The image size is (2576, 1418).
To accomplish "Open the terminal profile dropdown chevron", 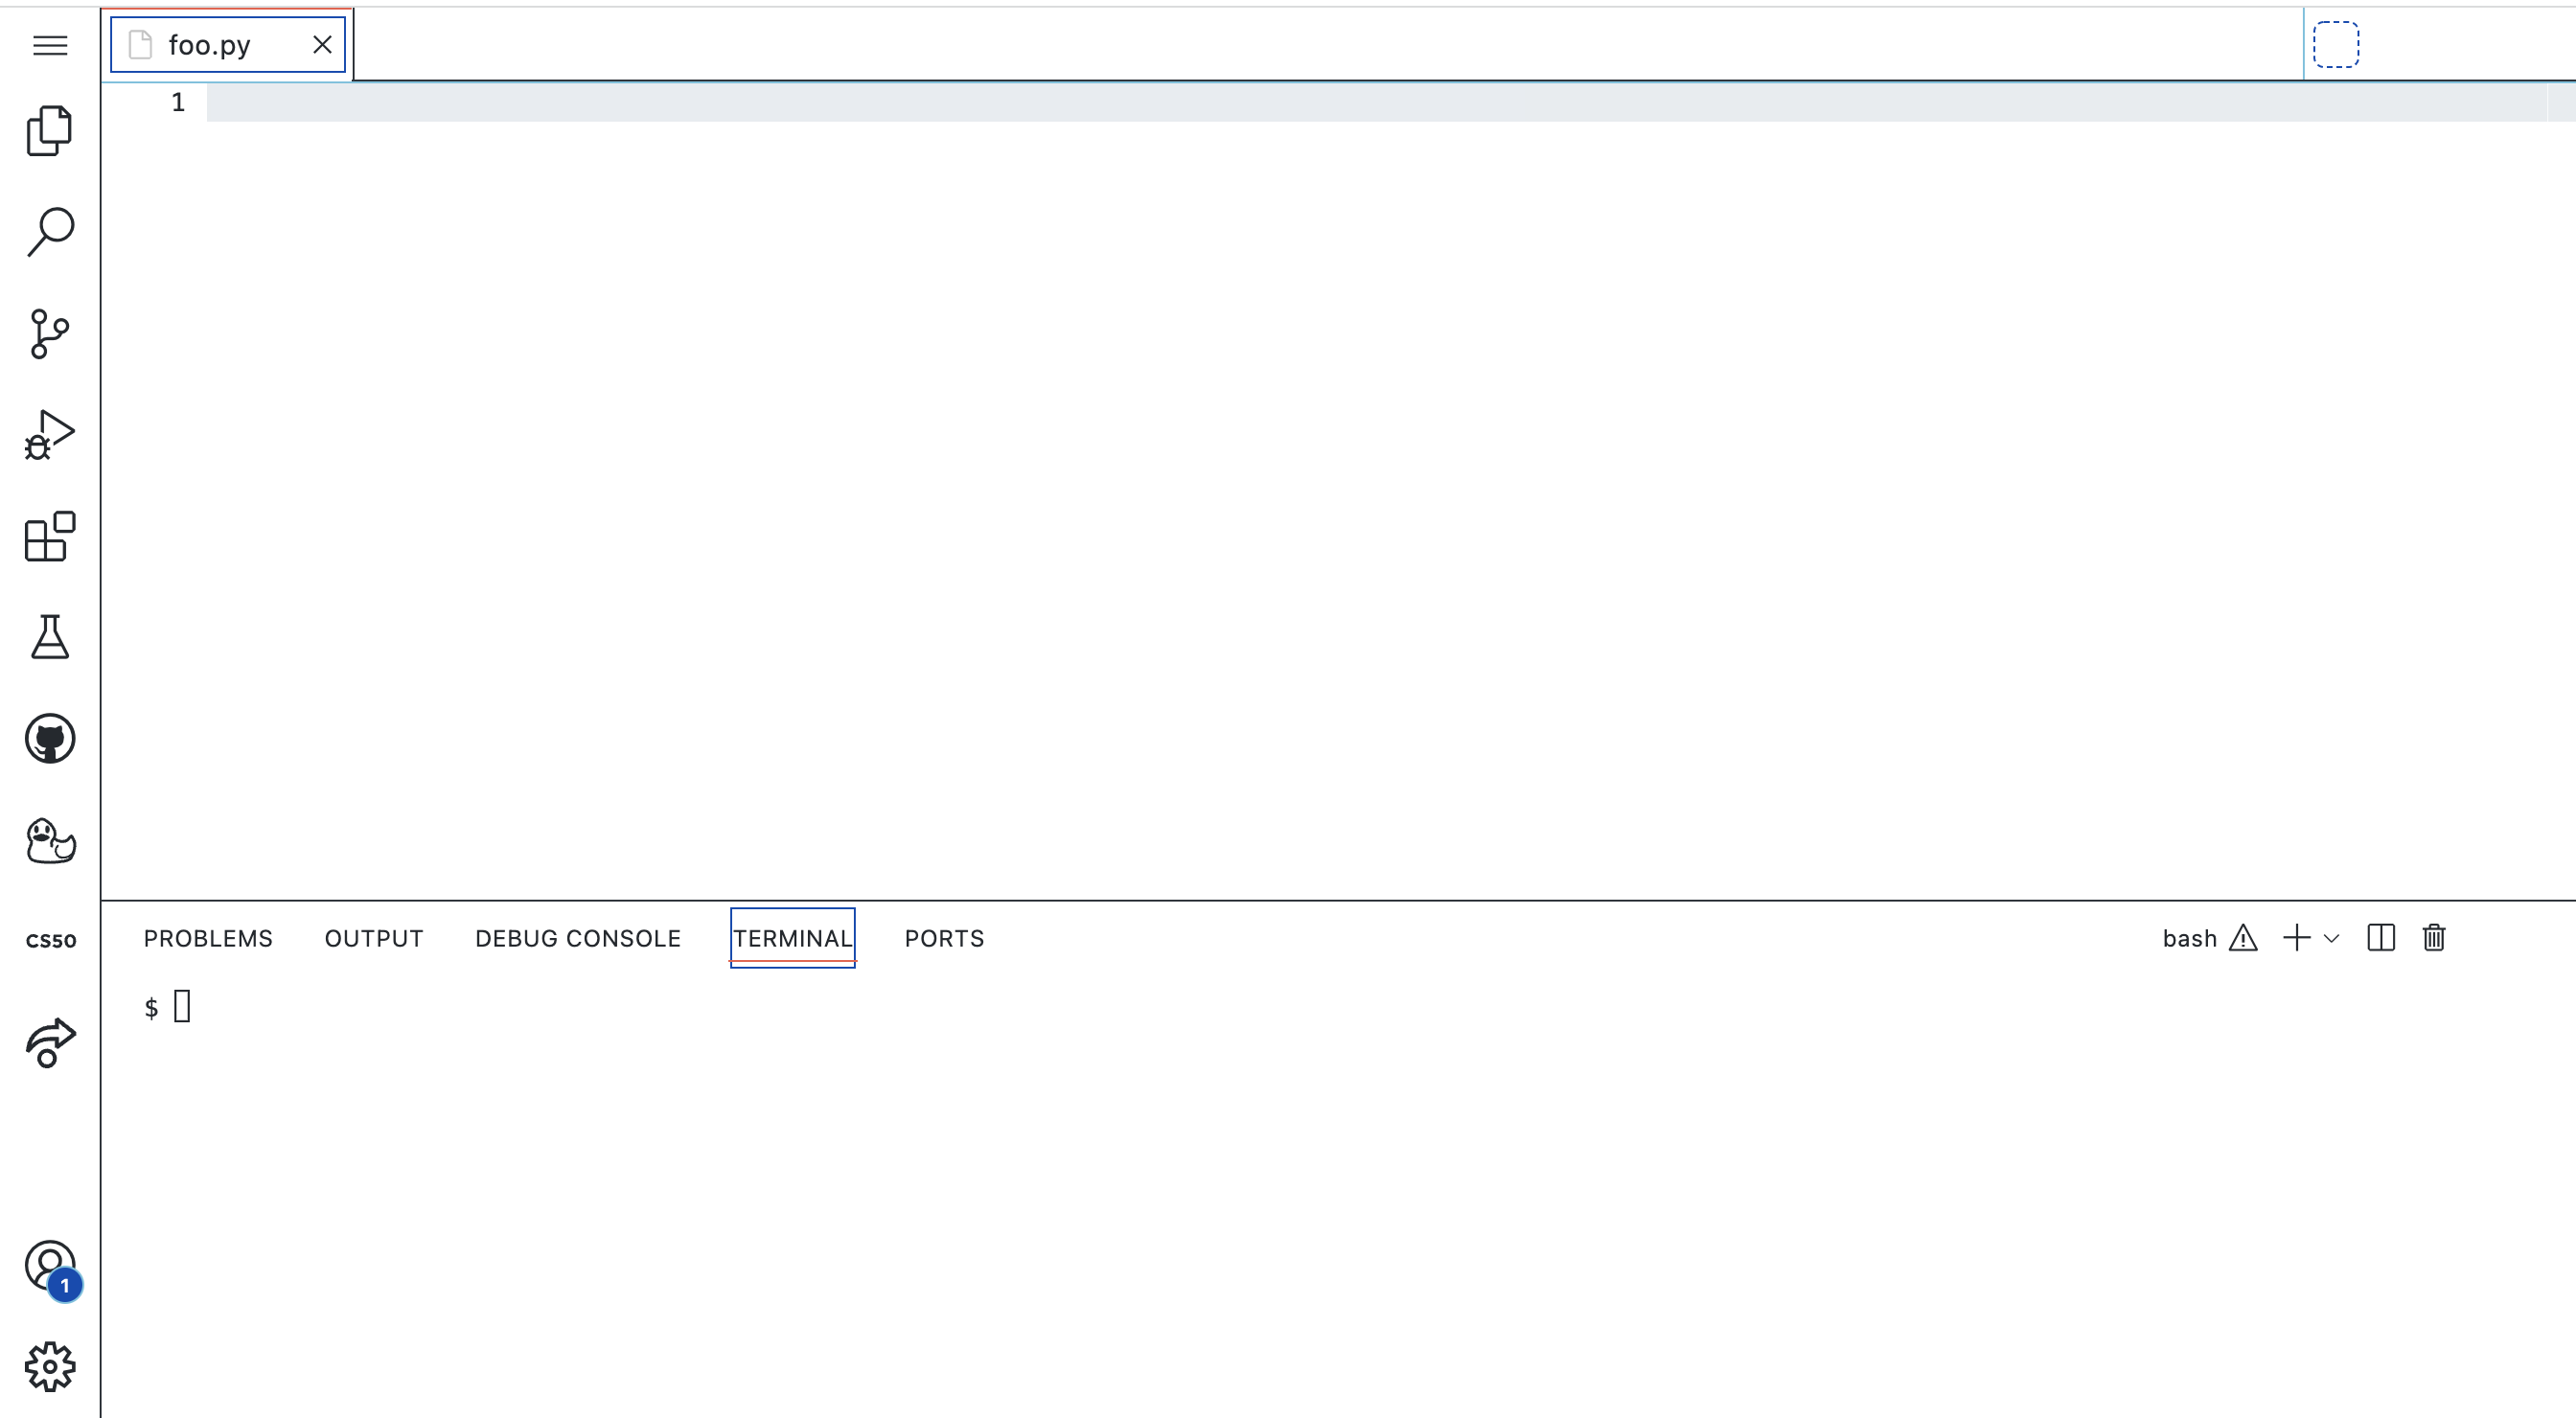I will (2332, 938).
